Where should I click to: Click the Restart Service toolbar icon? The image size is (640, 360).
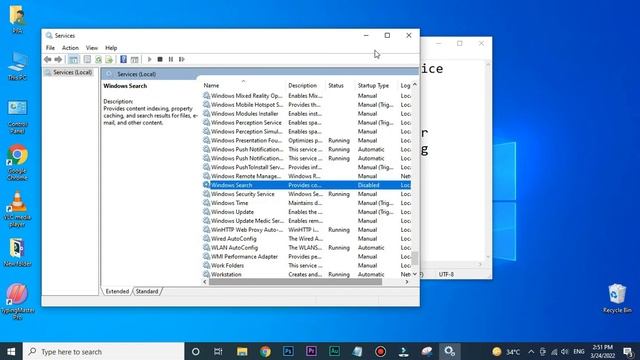(x=182, y=60)
